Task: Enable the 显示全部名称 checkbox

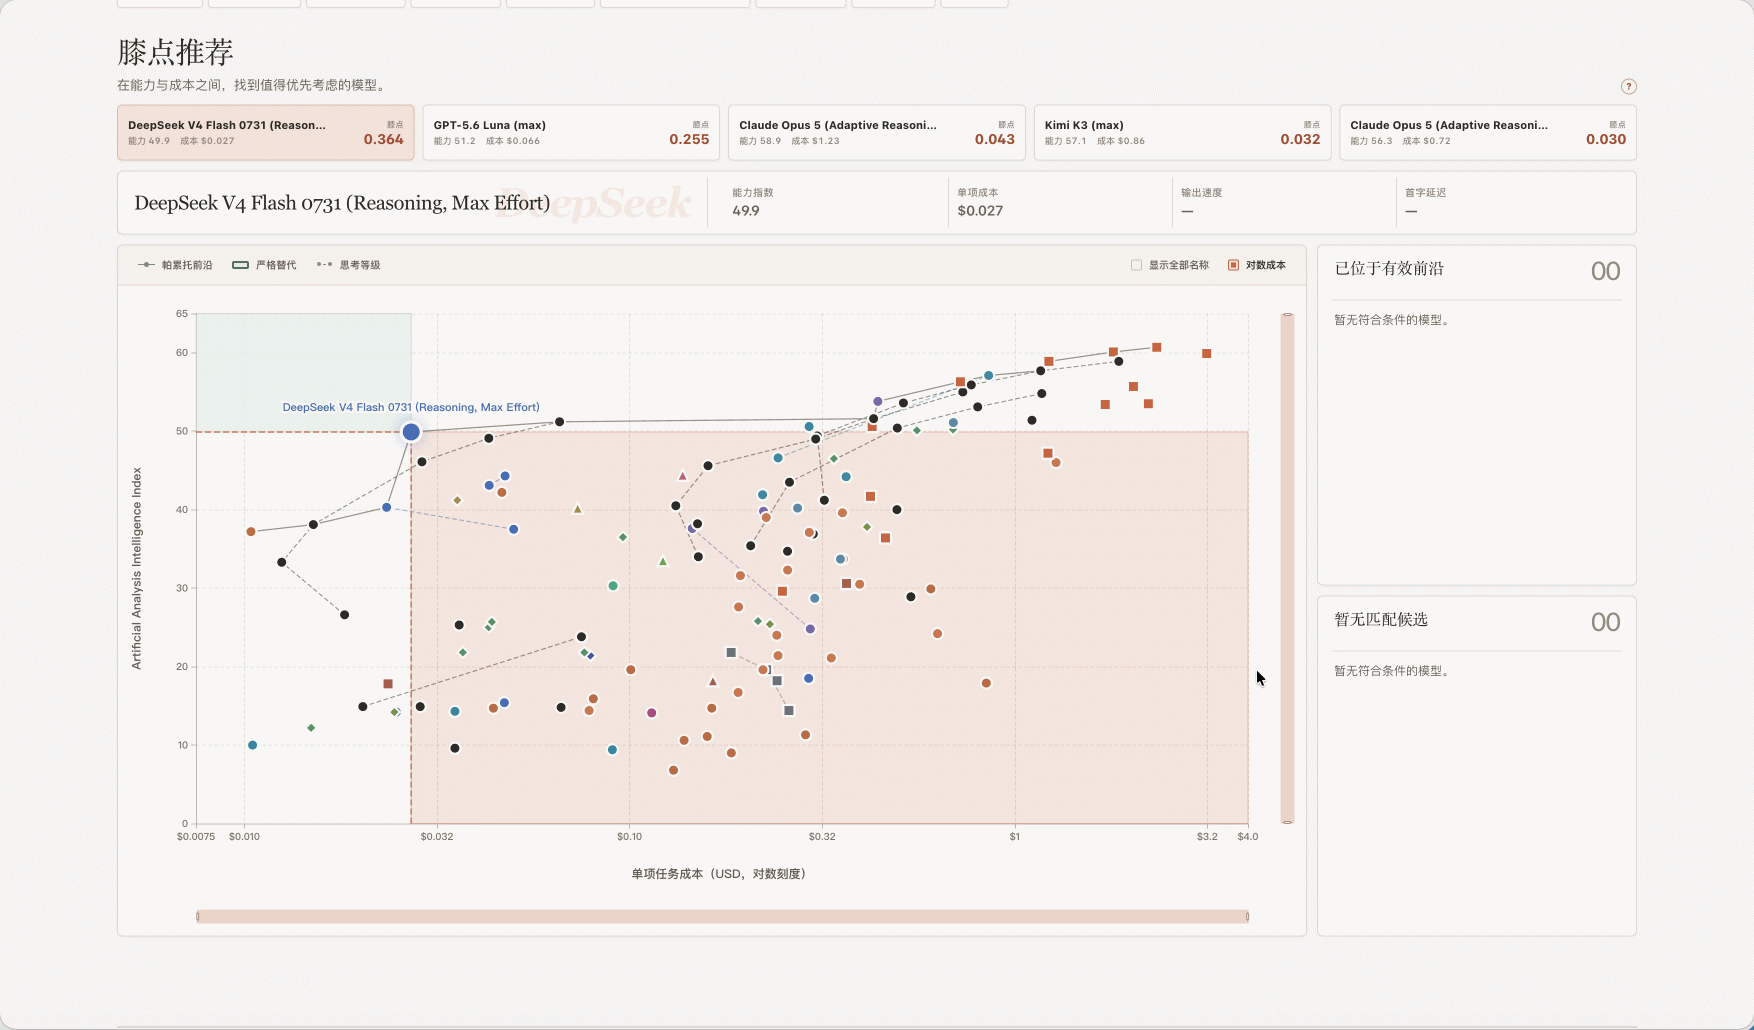Action: click(x=1136, y=265)
